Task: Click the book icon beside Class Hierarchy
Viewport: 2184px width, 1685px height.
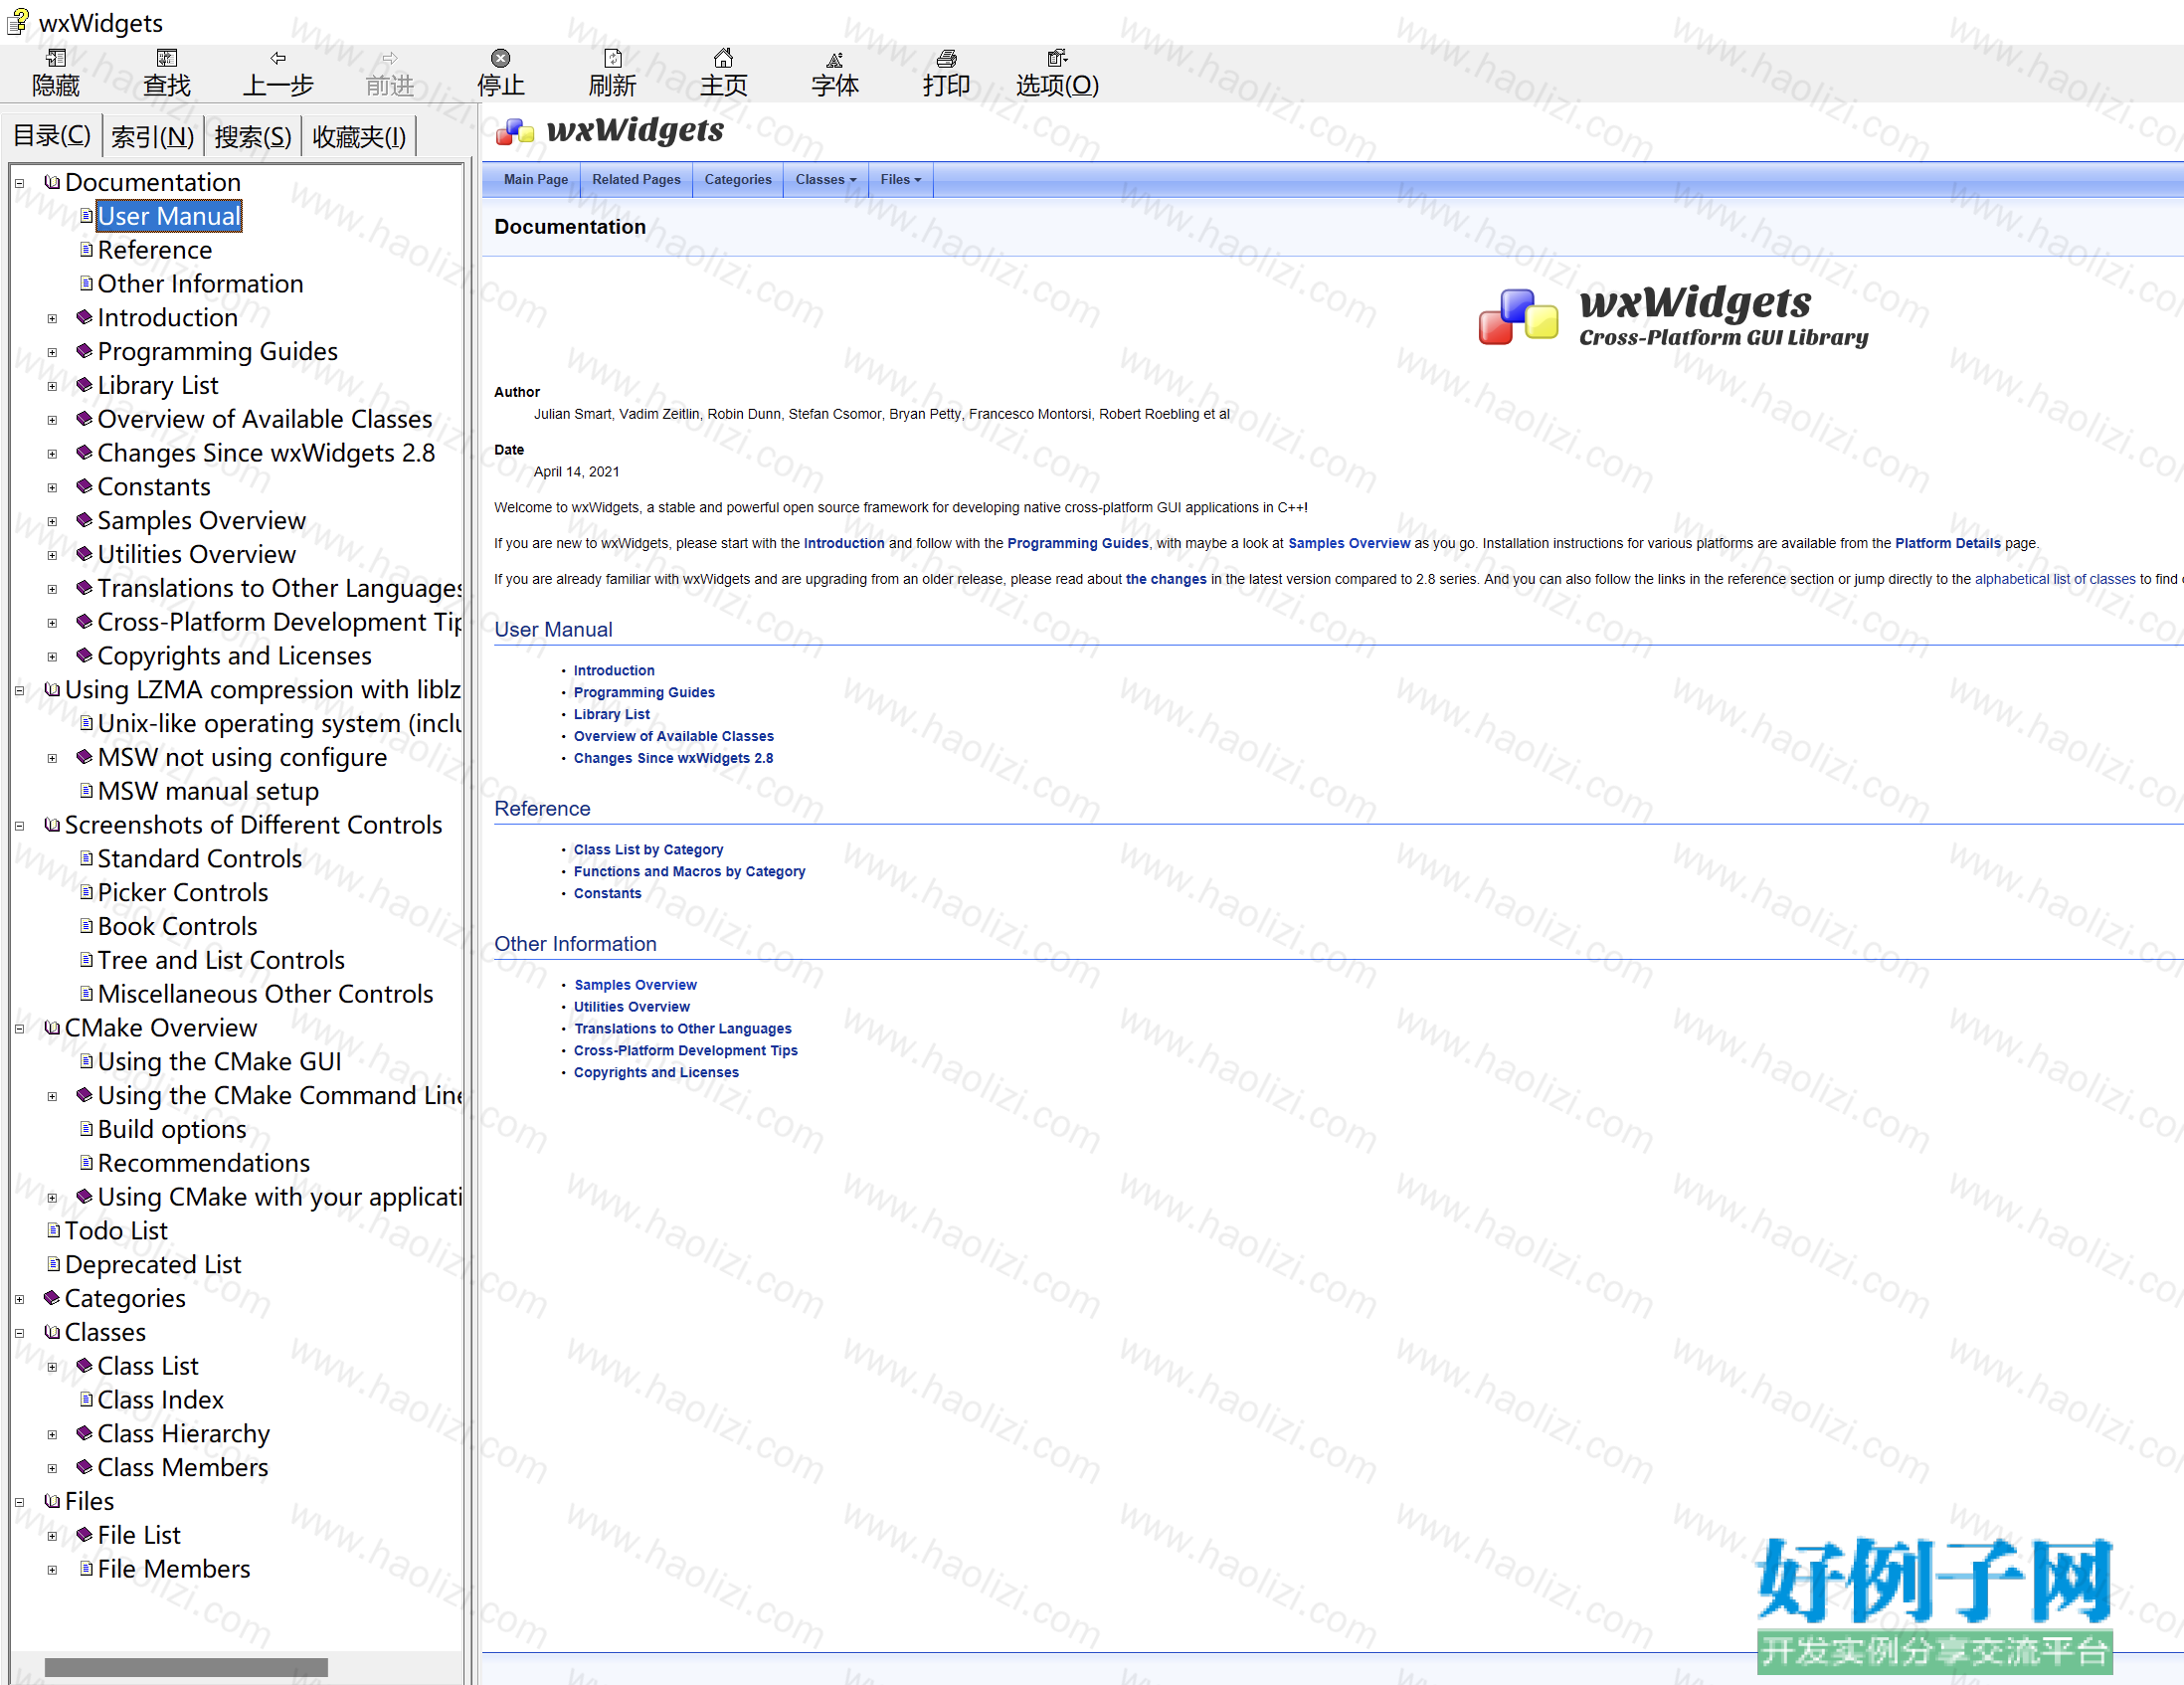Action: (85, 1434)
